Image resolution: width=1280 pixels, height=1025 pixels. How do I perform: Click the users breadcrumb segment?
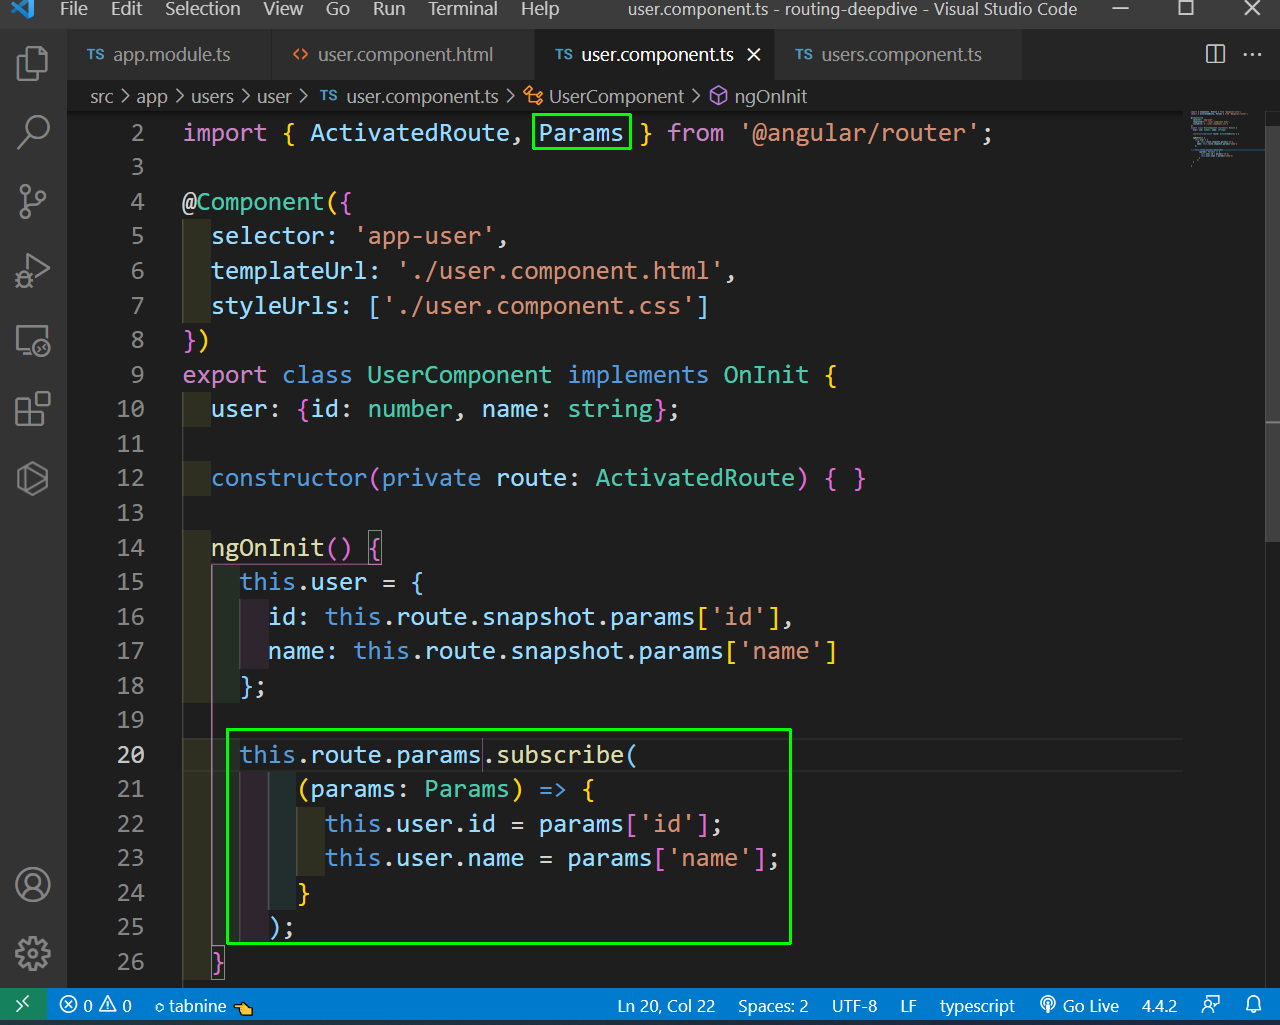[x=212, y=96]
